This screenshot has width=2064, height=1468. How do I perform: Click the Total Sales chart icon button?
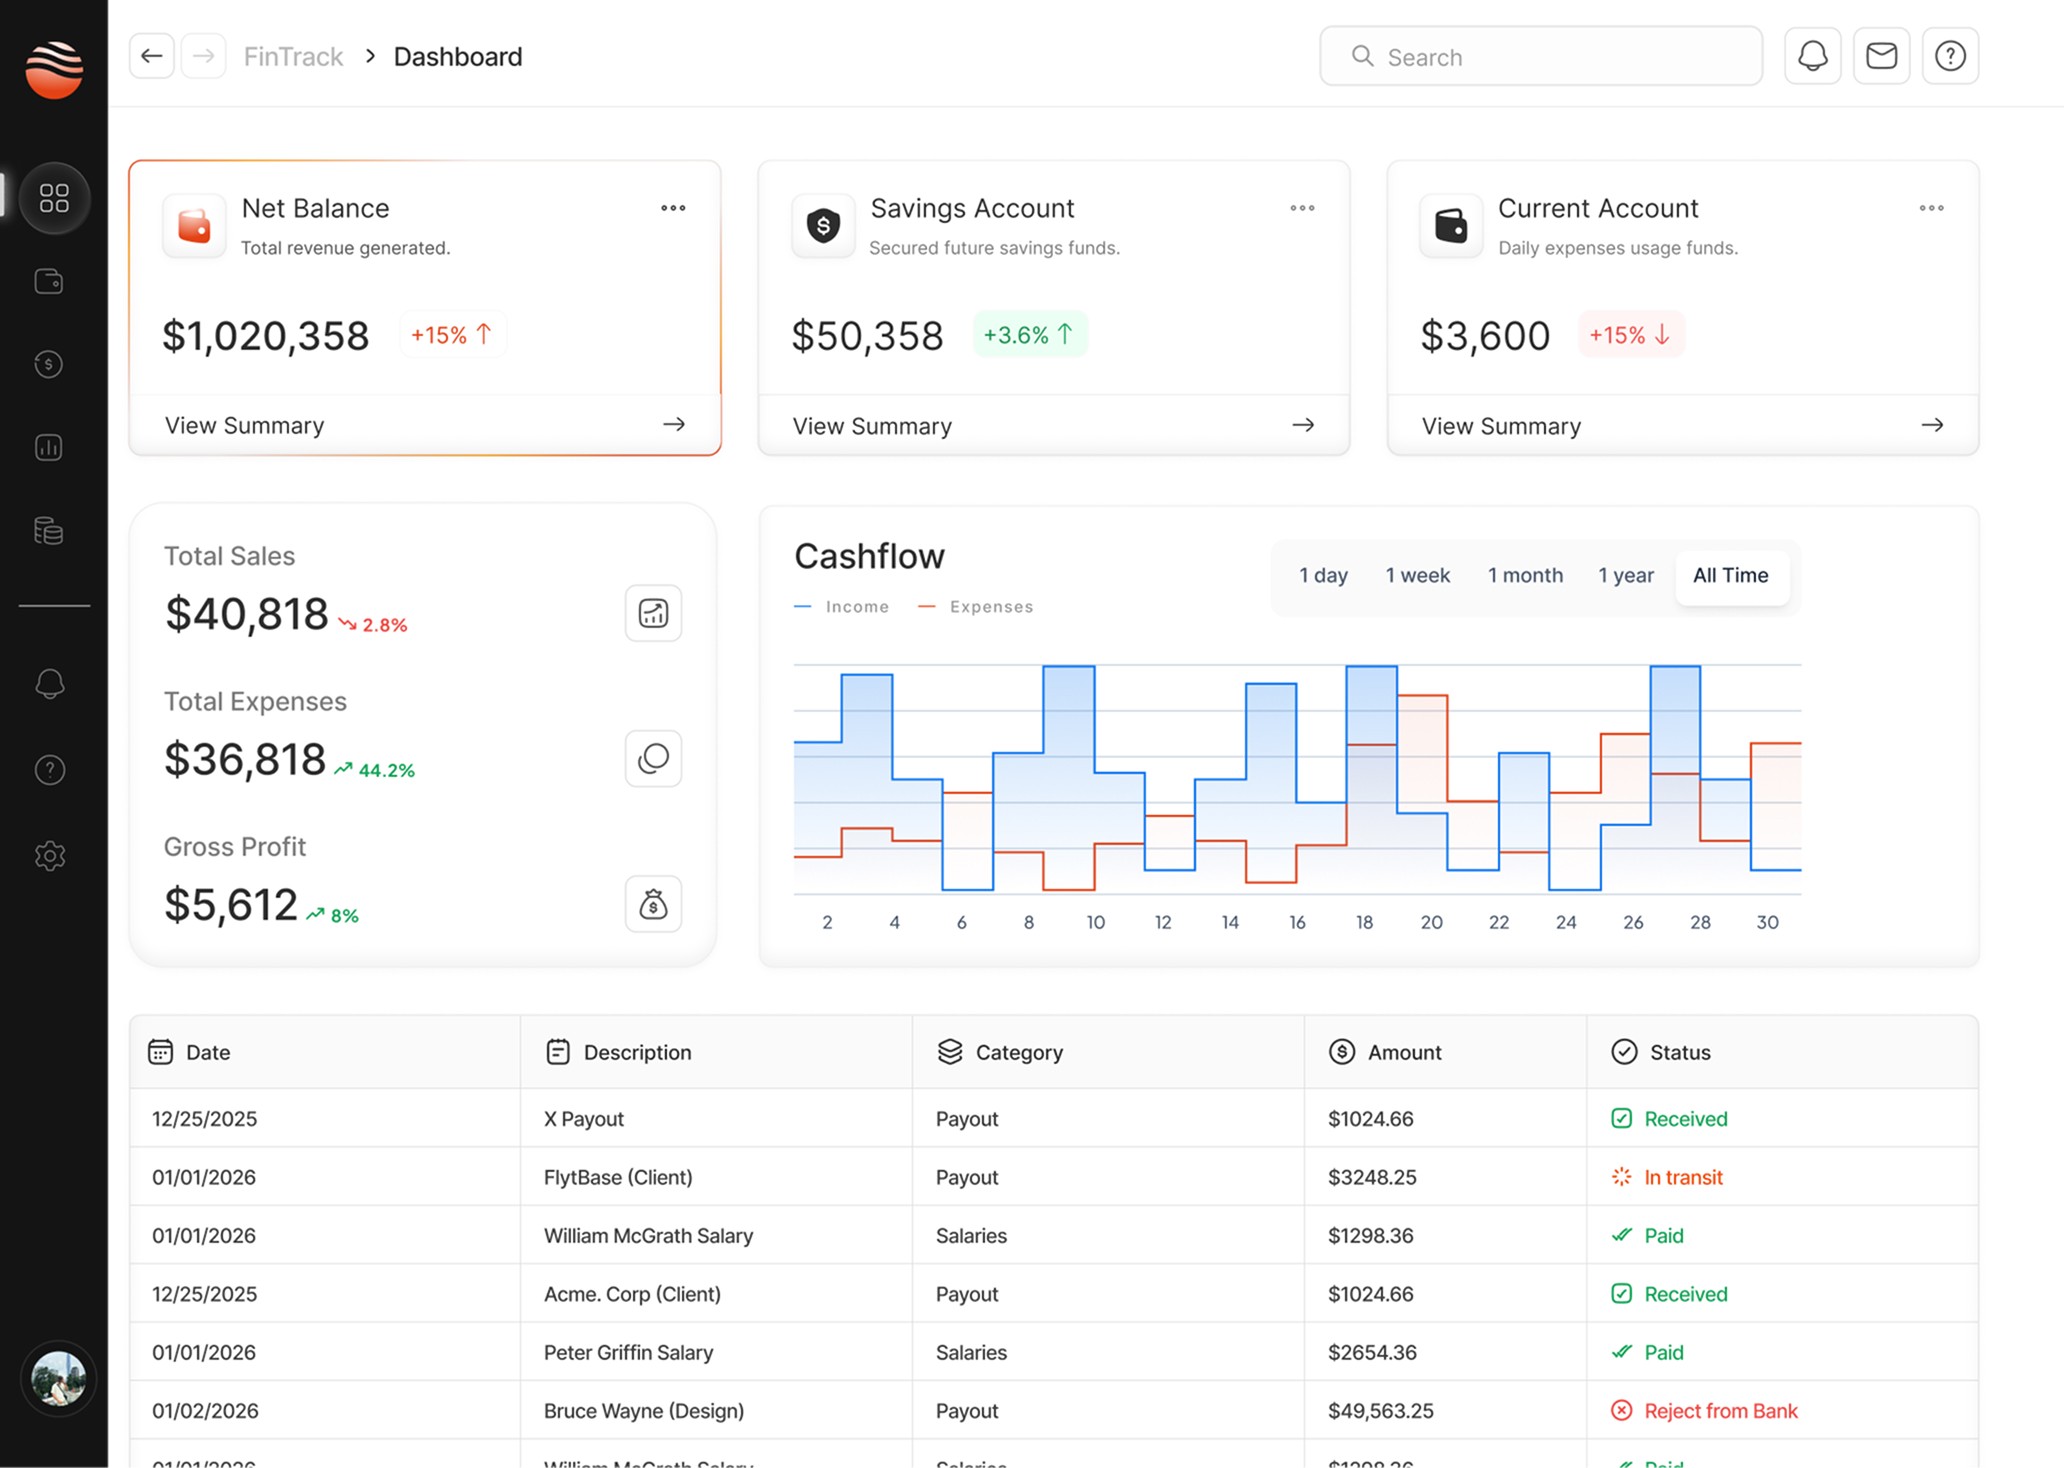point(653,613)
